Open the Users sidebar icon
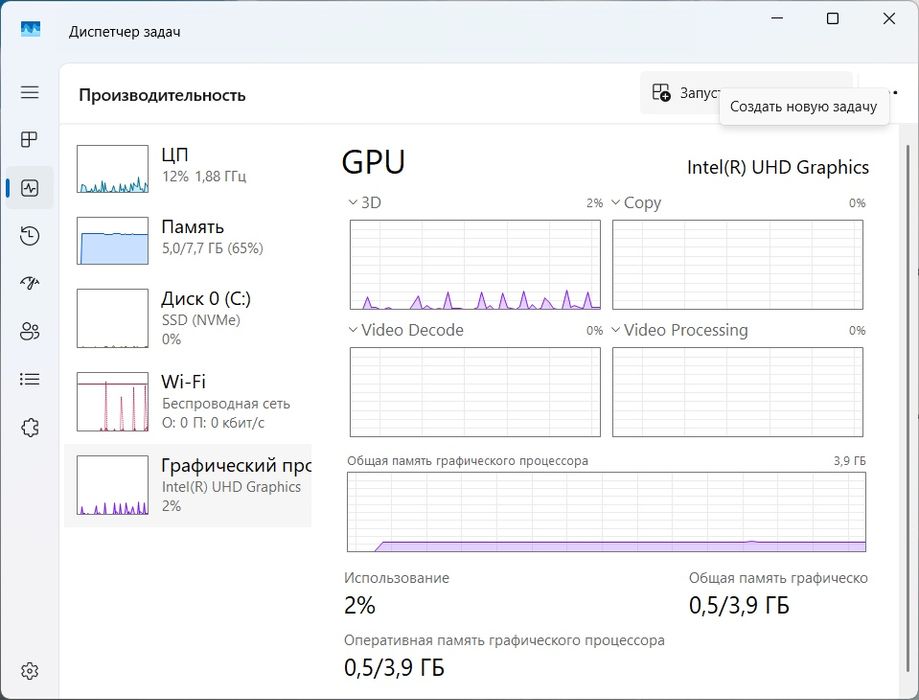The width and height of the screenshot is (919, 700). (30, 332)
